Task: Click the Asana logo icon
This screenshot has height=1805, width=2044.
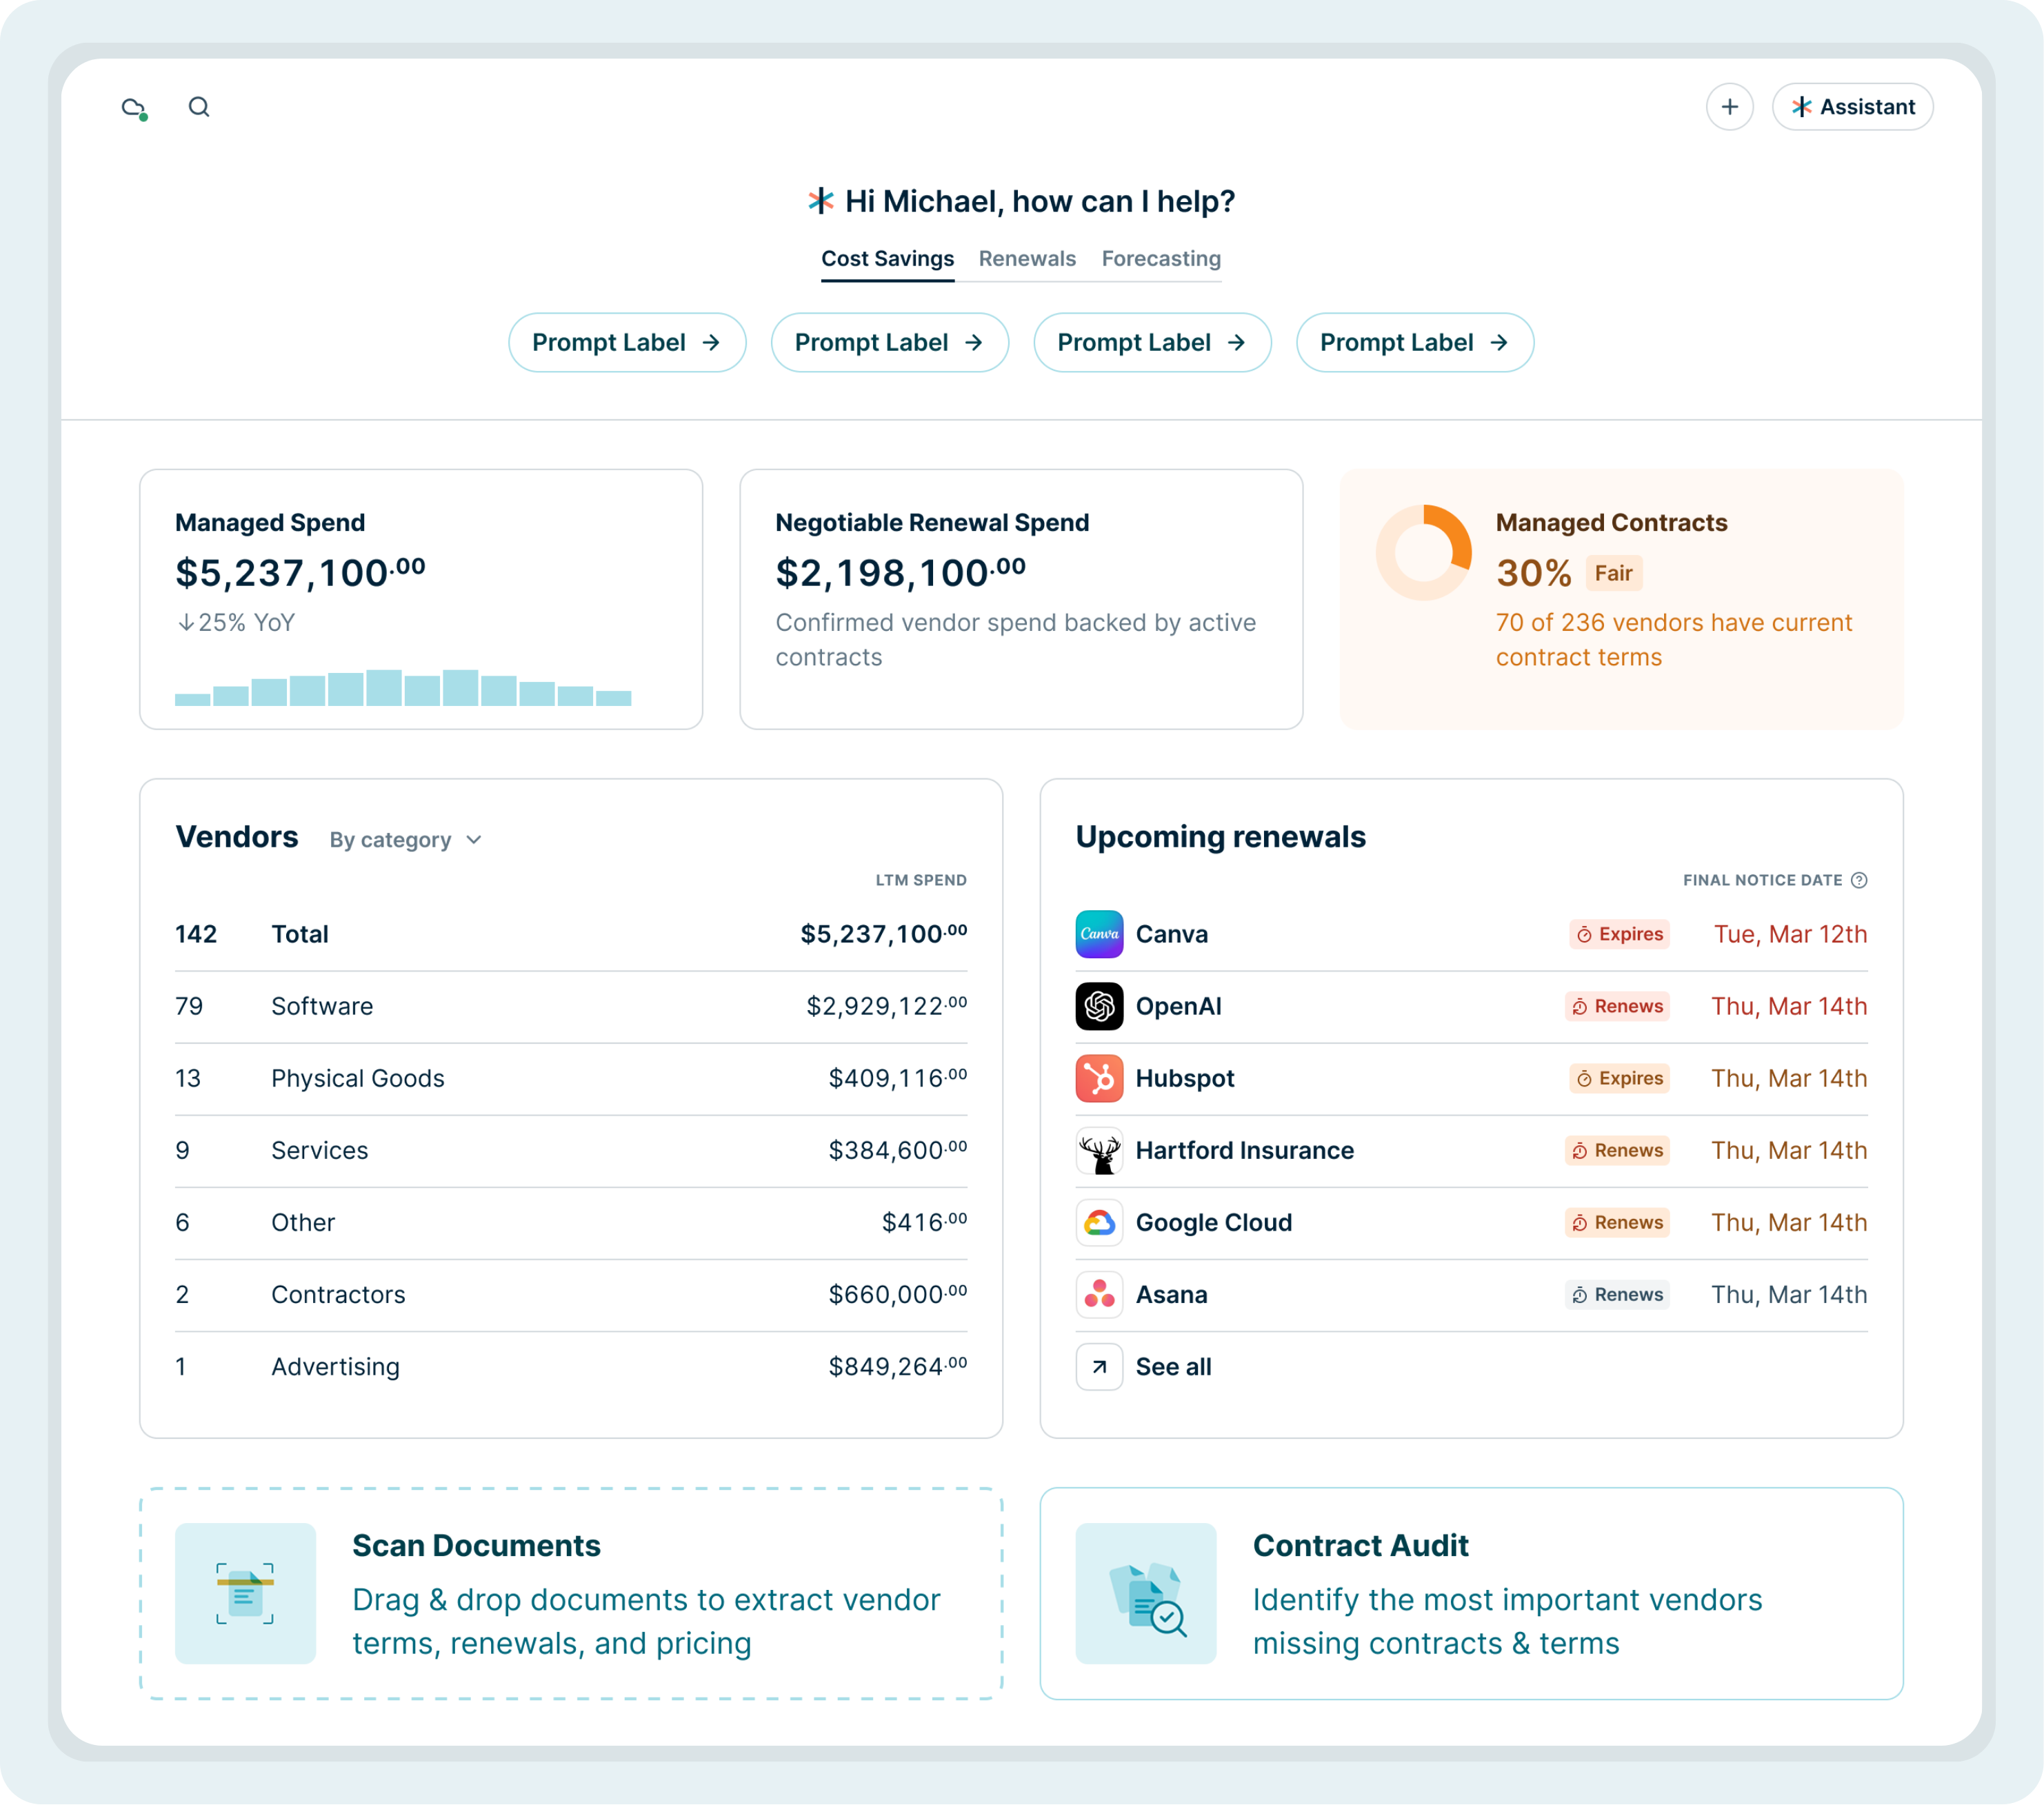Action: (x=1099, y=1294)
